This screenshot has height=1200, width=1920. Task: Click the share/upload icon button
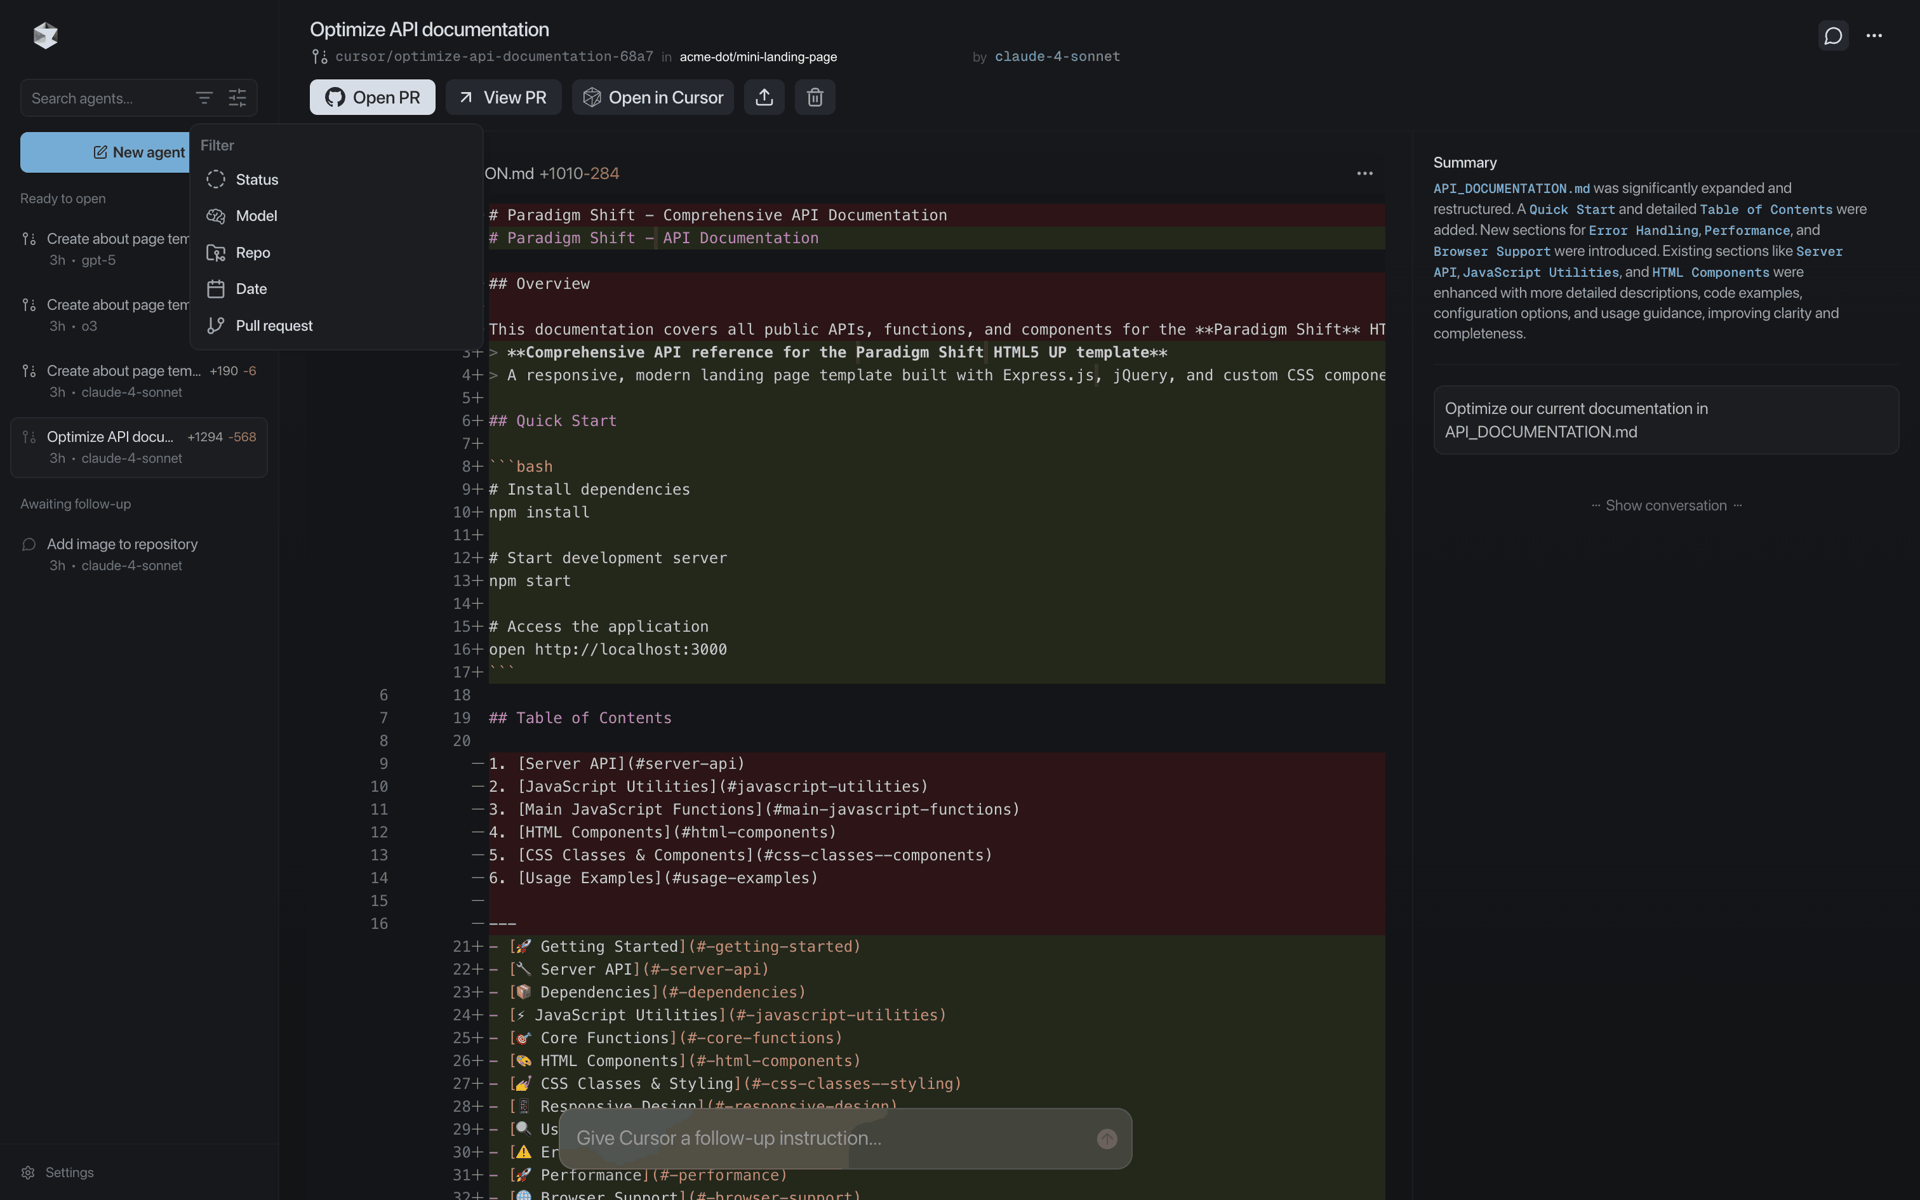(764, 97)
